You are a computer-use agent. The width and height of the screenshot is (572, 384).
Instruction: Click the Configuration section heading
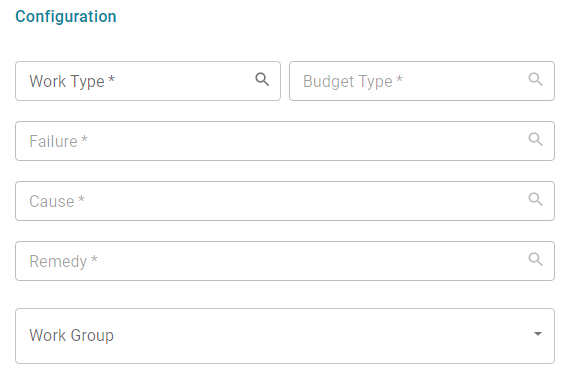point(66,17)
